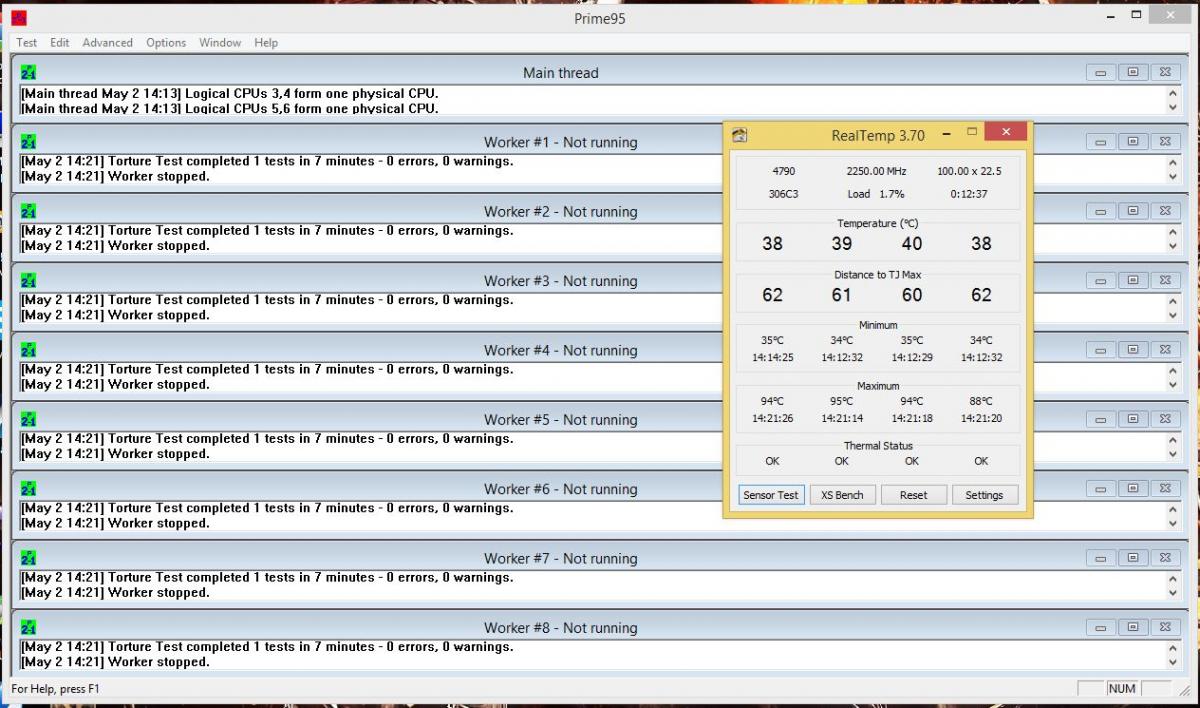Click the Worker #8 window icon

[x=29, y=627]
